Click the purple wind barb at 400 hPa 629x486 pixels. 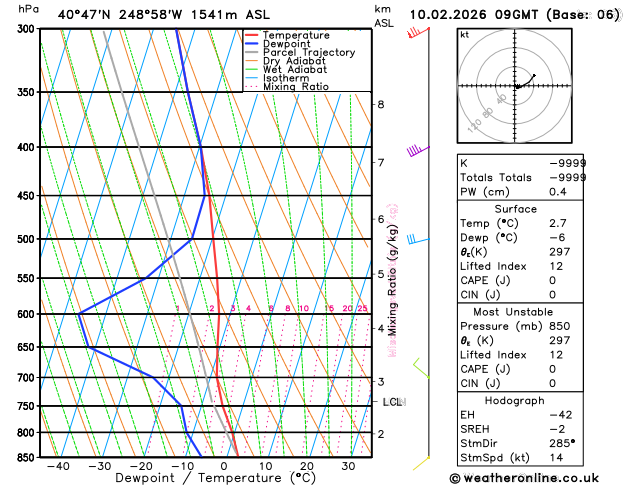[418, 151]
